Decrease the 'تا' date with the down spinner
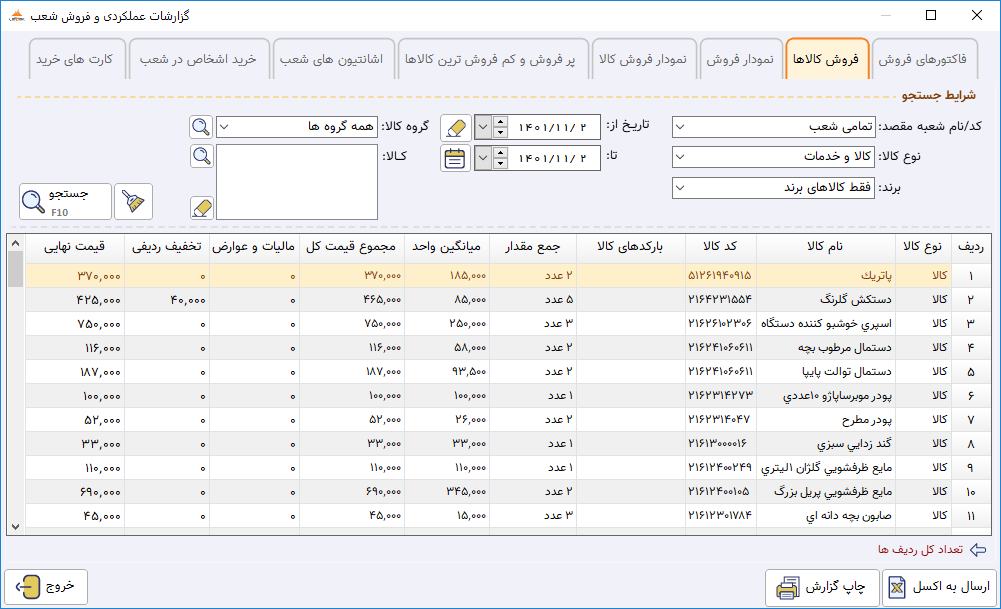 500,164
